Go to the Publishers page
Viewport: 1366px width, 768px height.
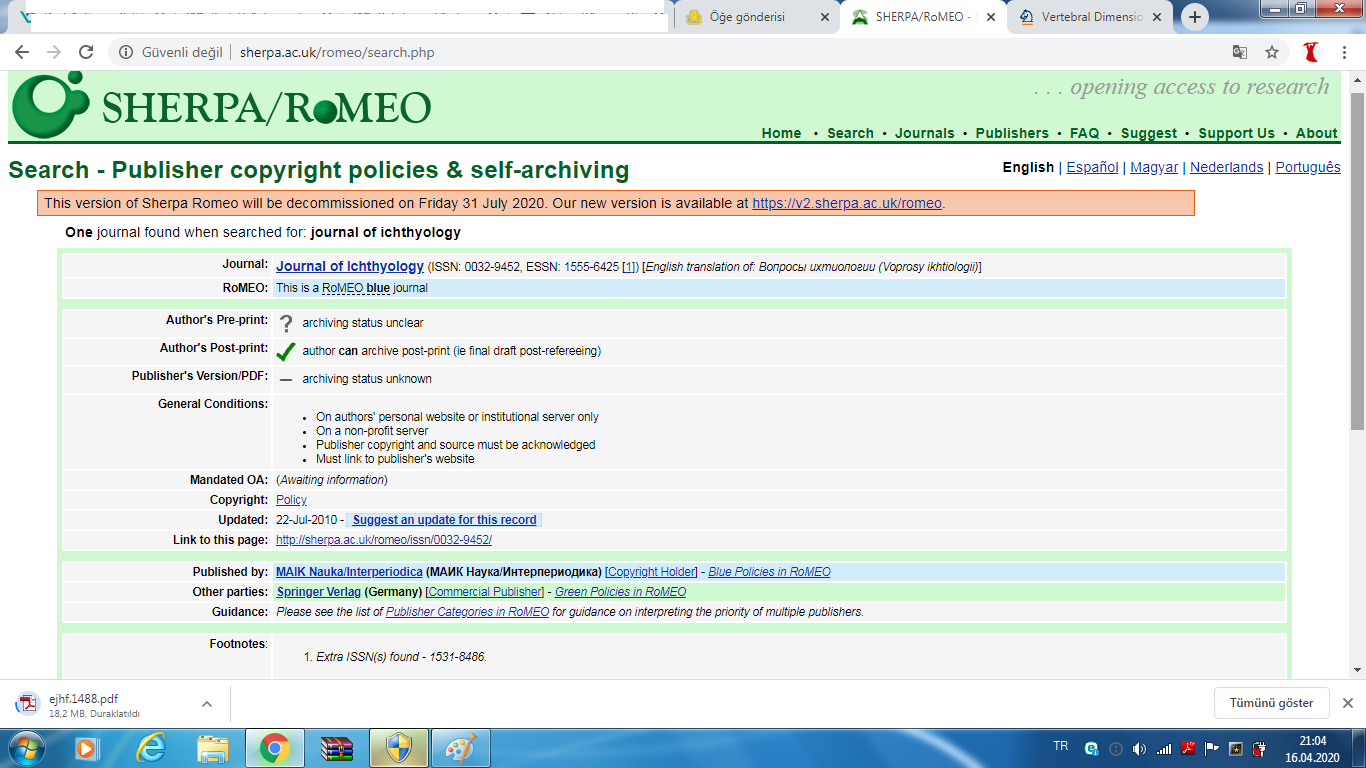tap(1012, 133)
